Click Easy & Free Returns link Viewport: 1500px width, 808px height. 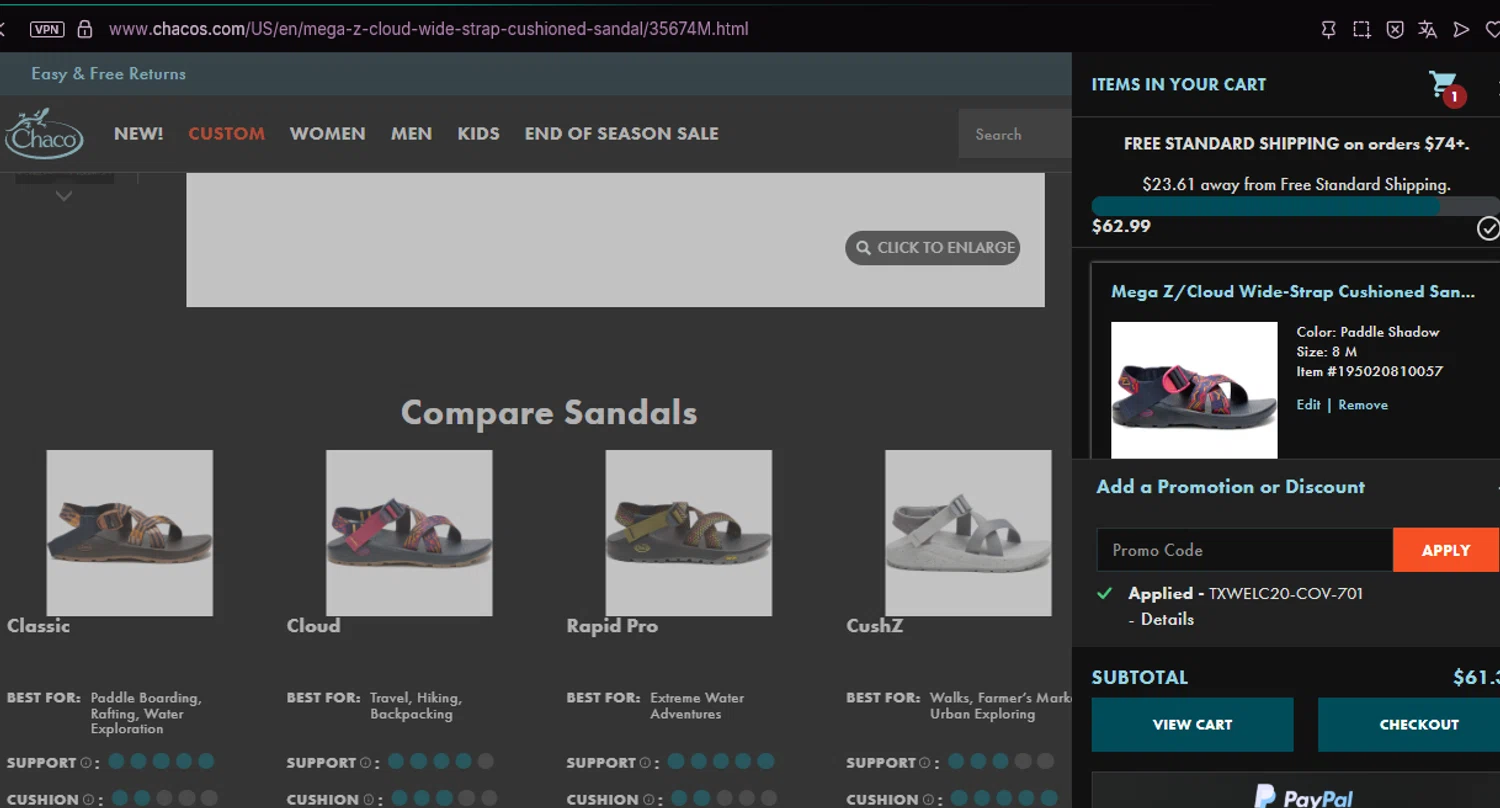108,74
